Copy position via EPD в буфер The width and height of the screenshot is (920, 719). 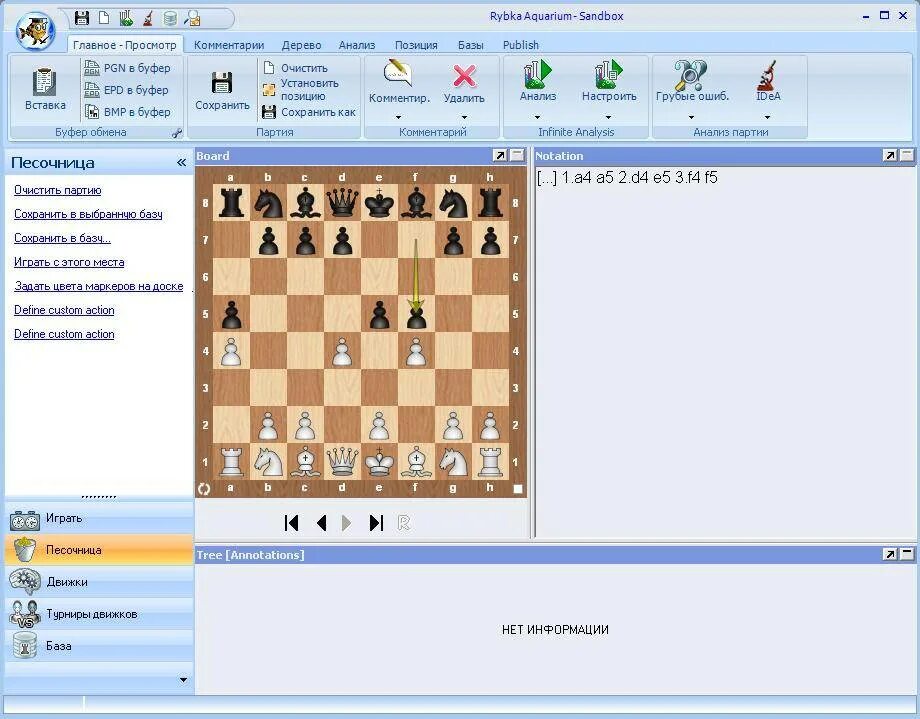(127, 90)
